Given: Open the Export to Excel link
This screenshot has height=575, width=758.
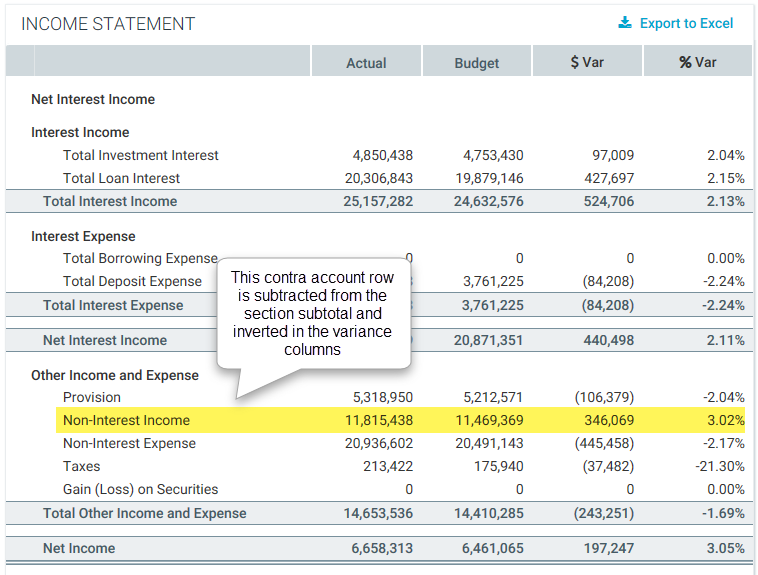Looking at the screenshot, I should (686, 23).
